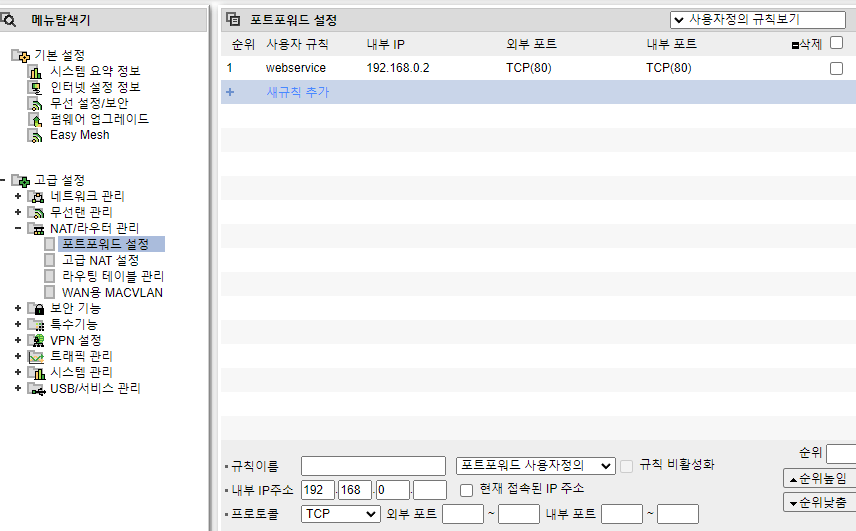The image size is (856, 531).
Task: Click the last octet field of 내부 IP주소
Action: (430, 490)
